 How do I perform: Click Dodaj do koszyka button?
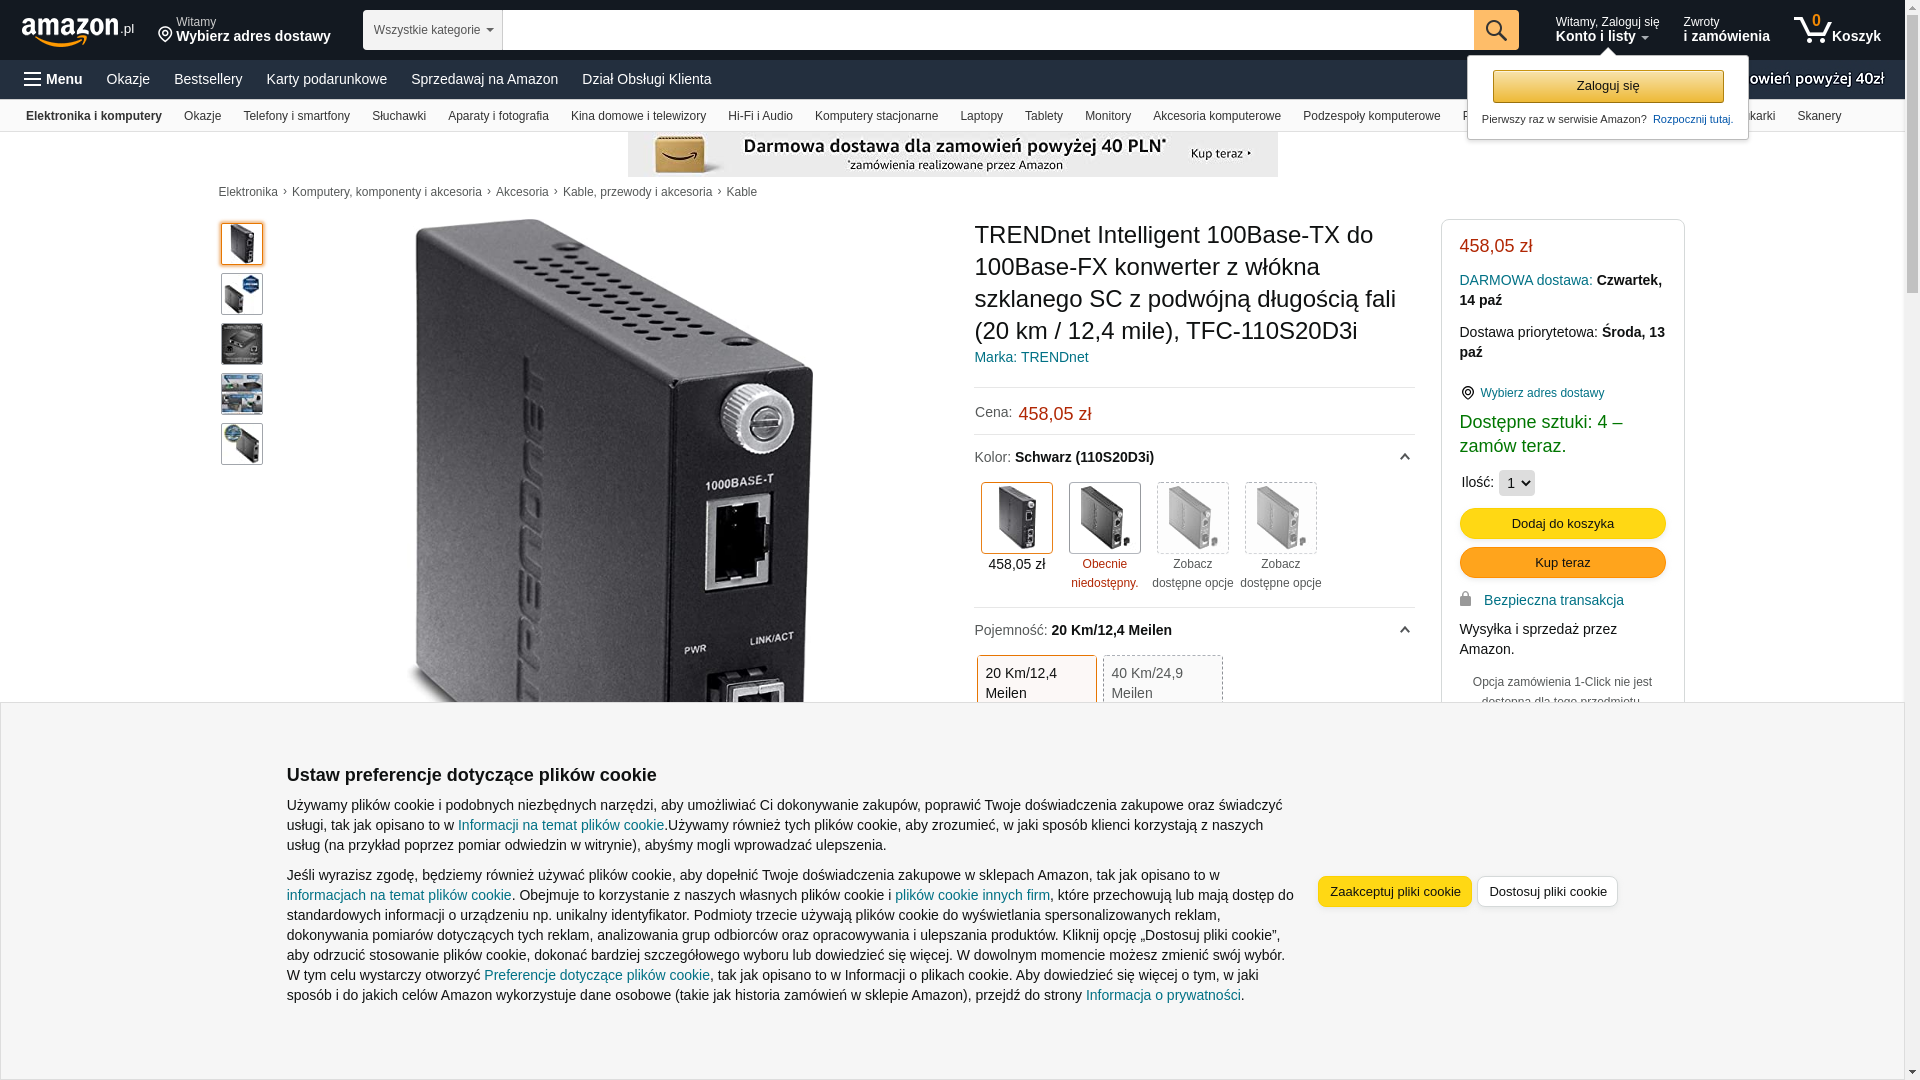1563,524
